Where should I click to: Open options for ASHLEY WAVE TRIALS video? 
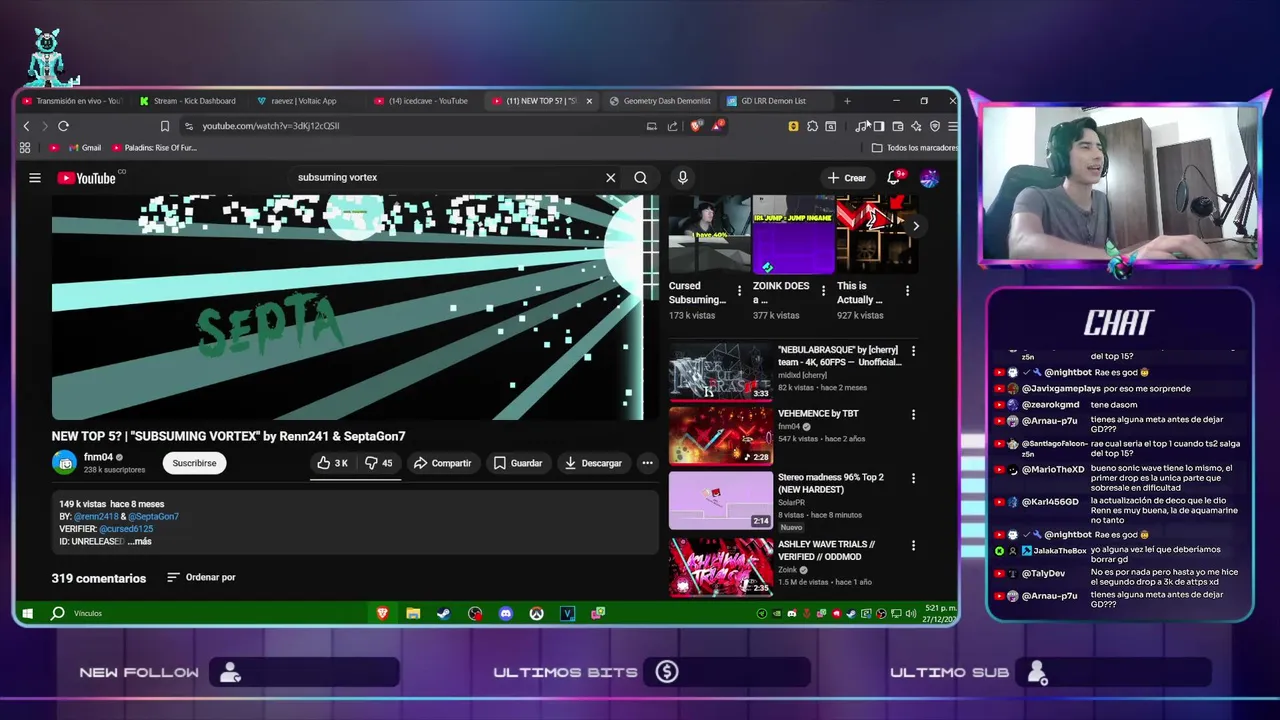point(913,545)
